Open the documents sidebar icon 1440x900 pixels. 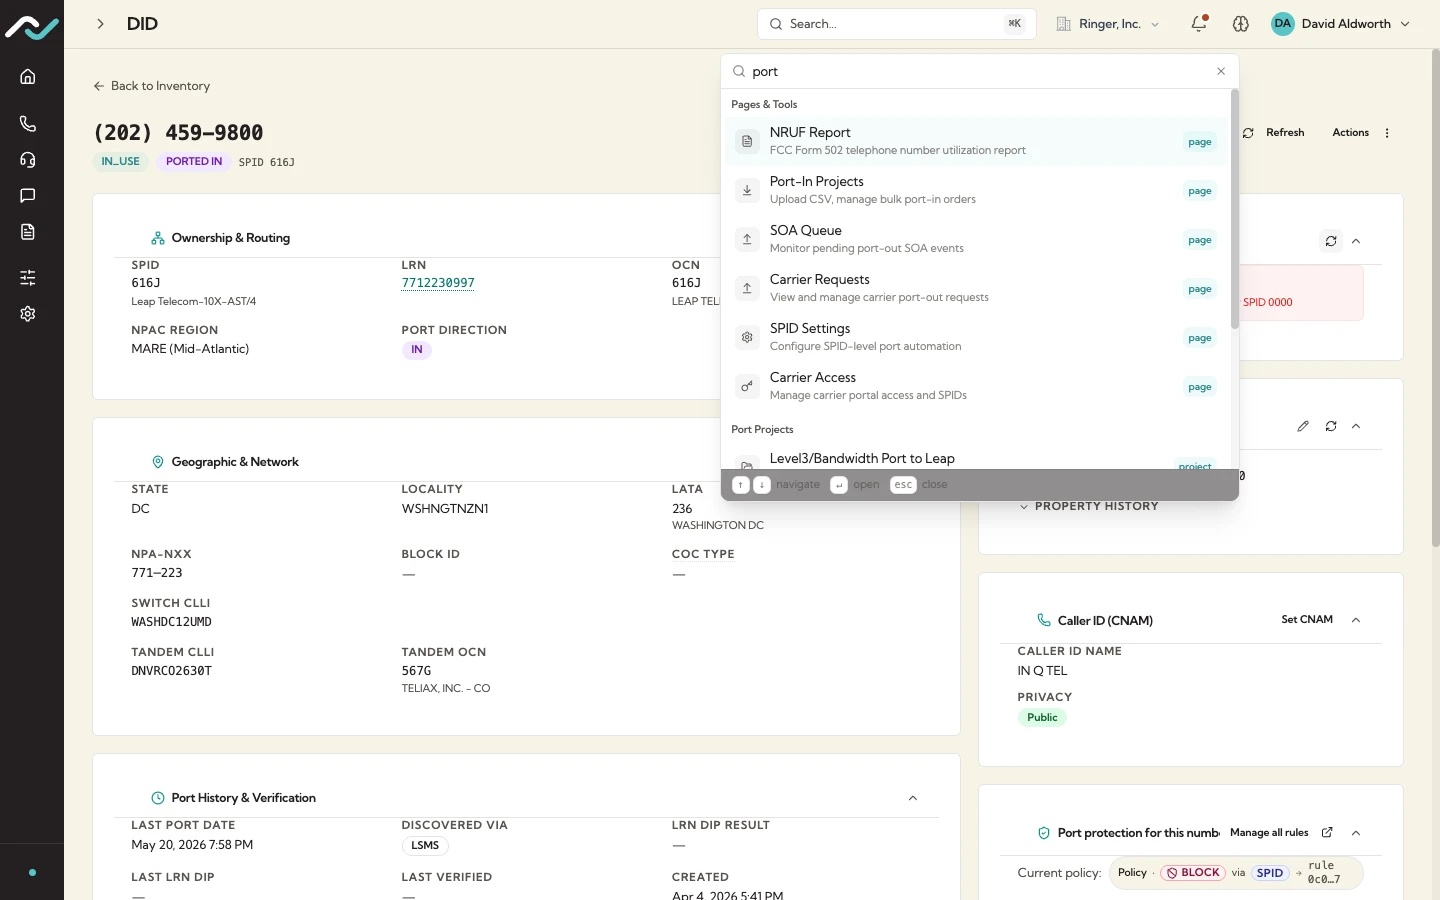click(x=28, y=232)
